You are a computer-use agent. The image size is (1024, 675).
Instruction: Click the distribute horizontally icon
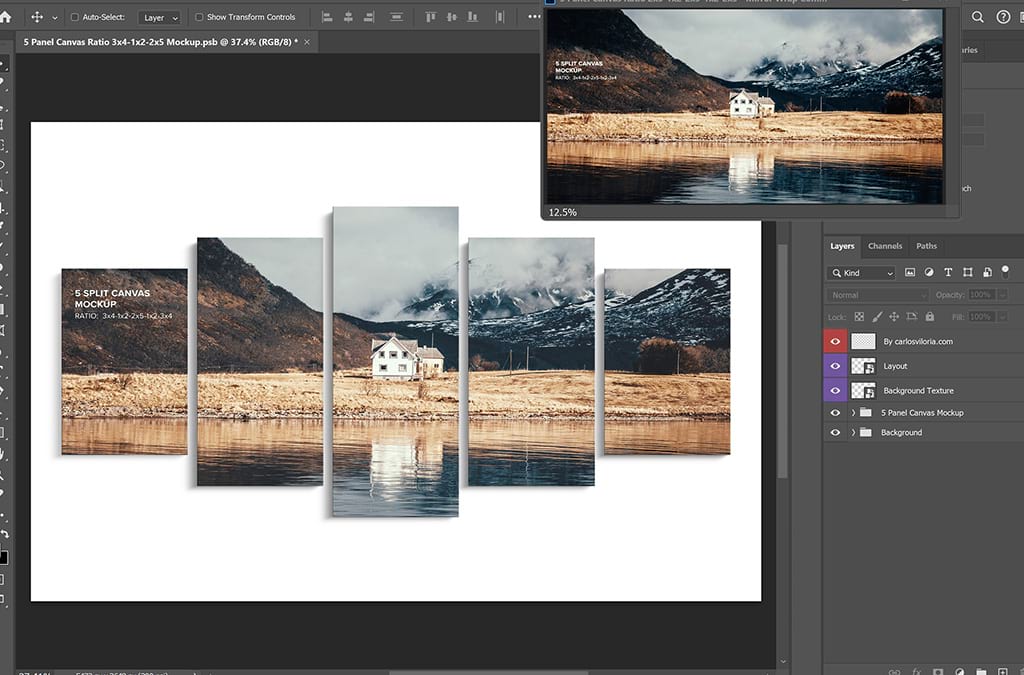pyautogui.click(x=500, y=18)
